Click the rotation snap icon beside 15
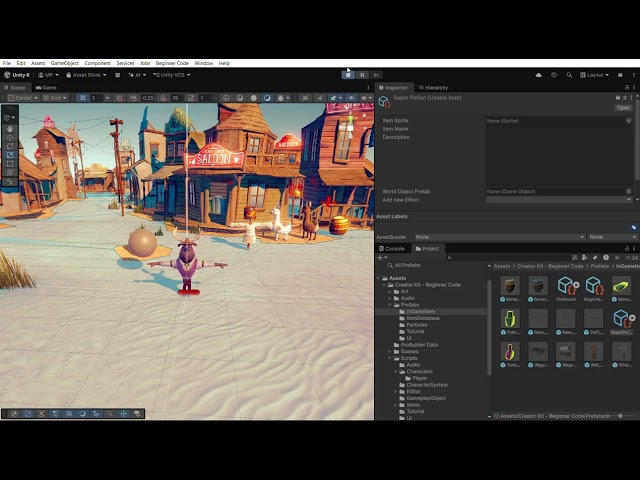This screenshot has height=480, width=640. pyautogui.click(x=163, y=98)
